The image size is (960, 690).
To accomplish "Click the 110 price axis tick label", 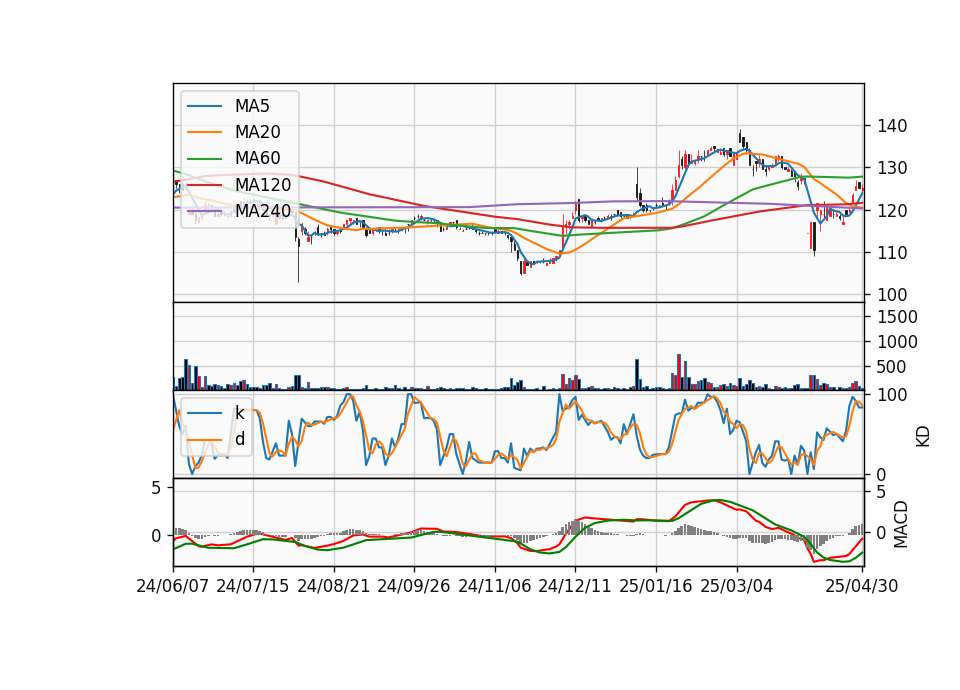I will (892, 253).
